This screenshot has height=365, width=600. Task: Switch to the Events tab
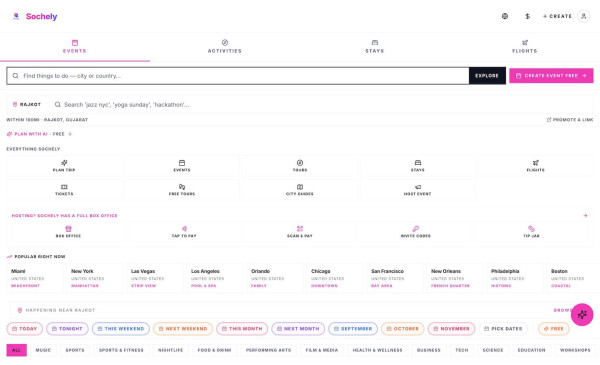[75, 46]
